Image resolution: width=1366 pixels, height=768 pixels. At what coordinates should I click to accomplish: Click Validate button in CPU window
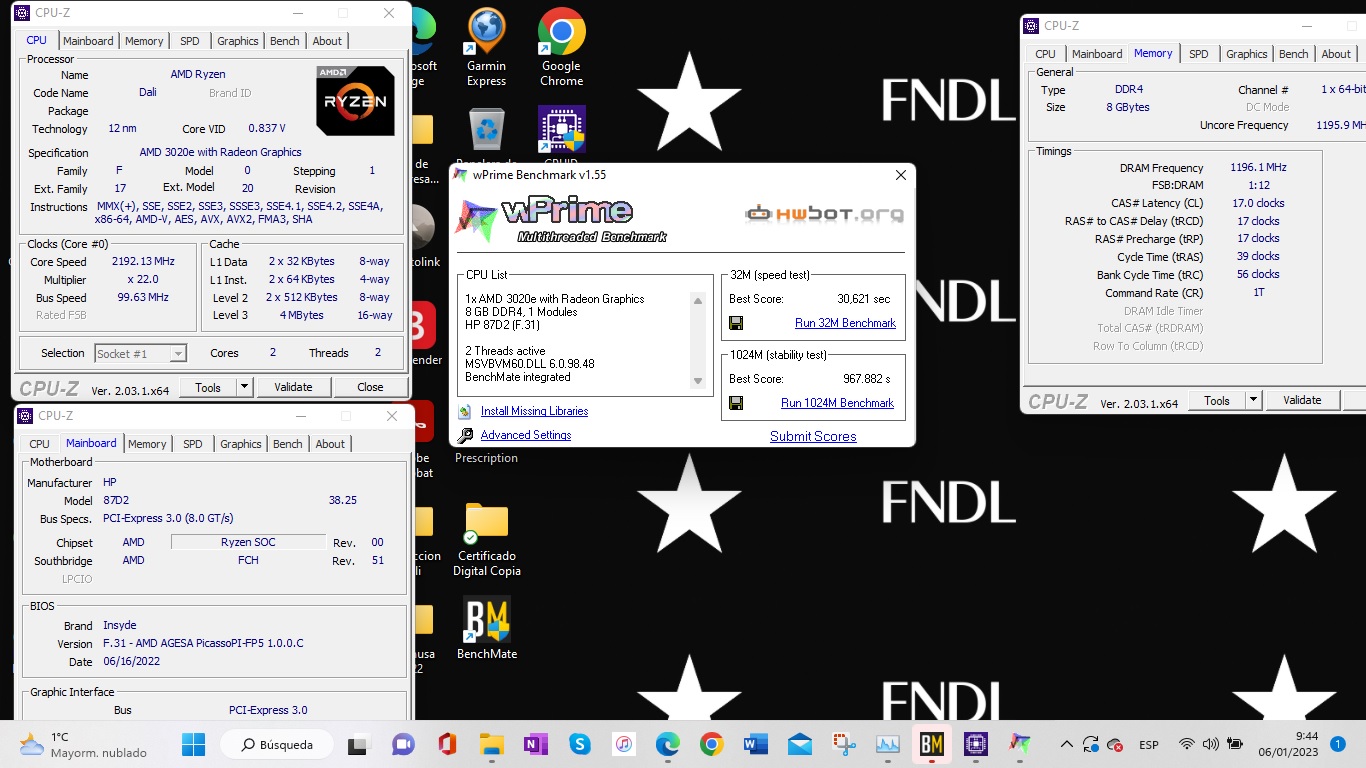click(x=293, y=387)
